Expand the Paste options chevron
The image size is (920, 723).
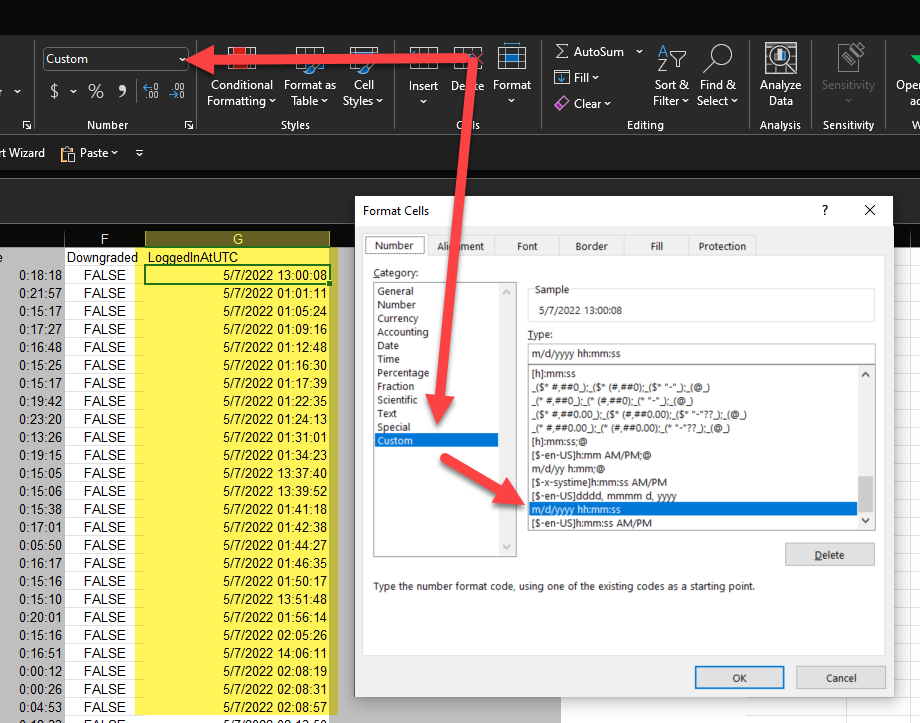pyautogui.click(x=114, y=153)
